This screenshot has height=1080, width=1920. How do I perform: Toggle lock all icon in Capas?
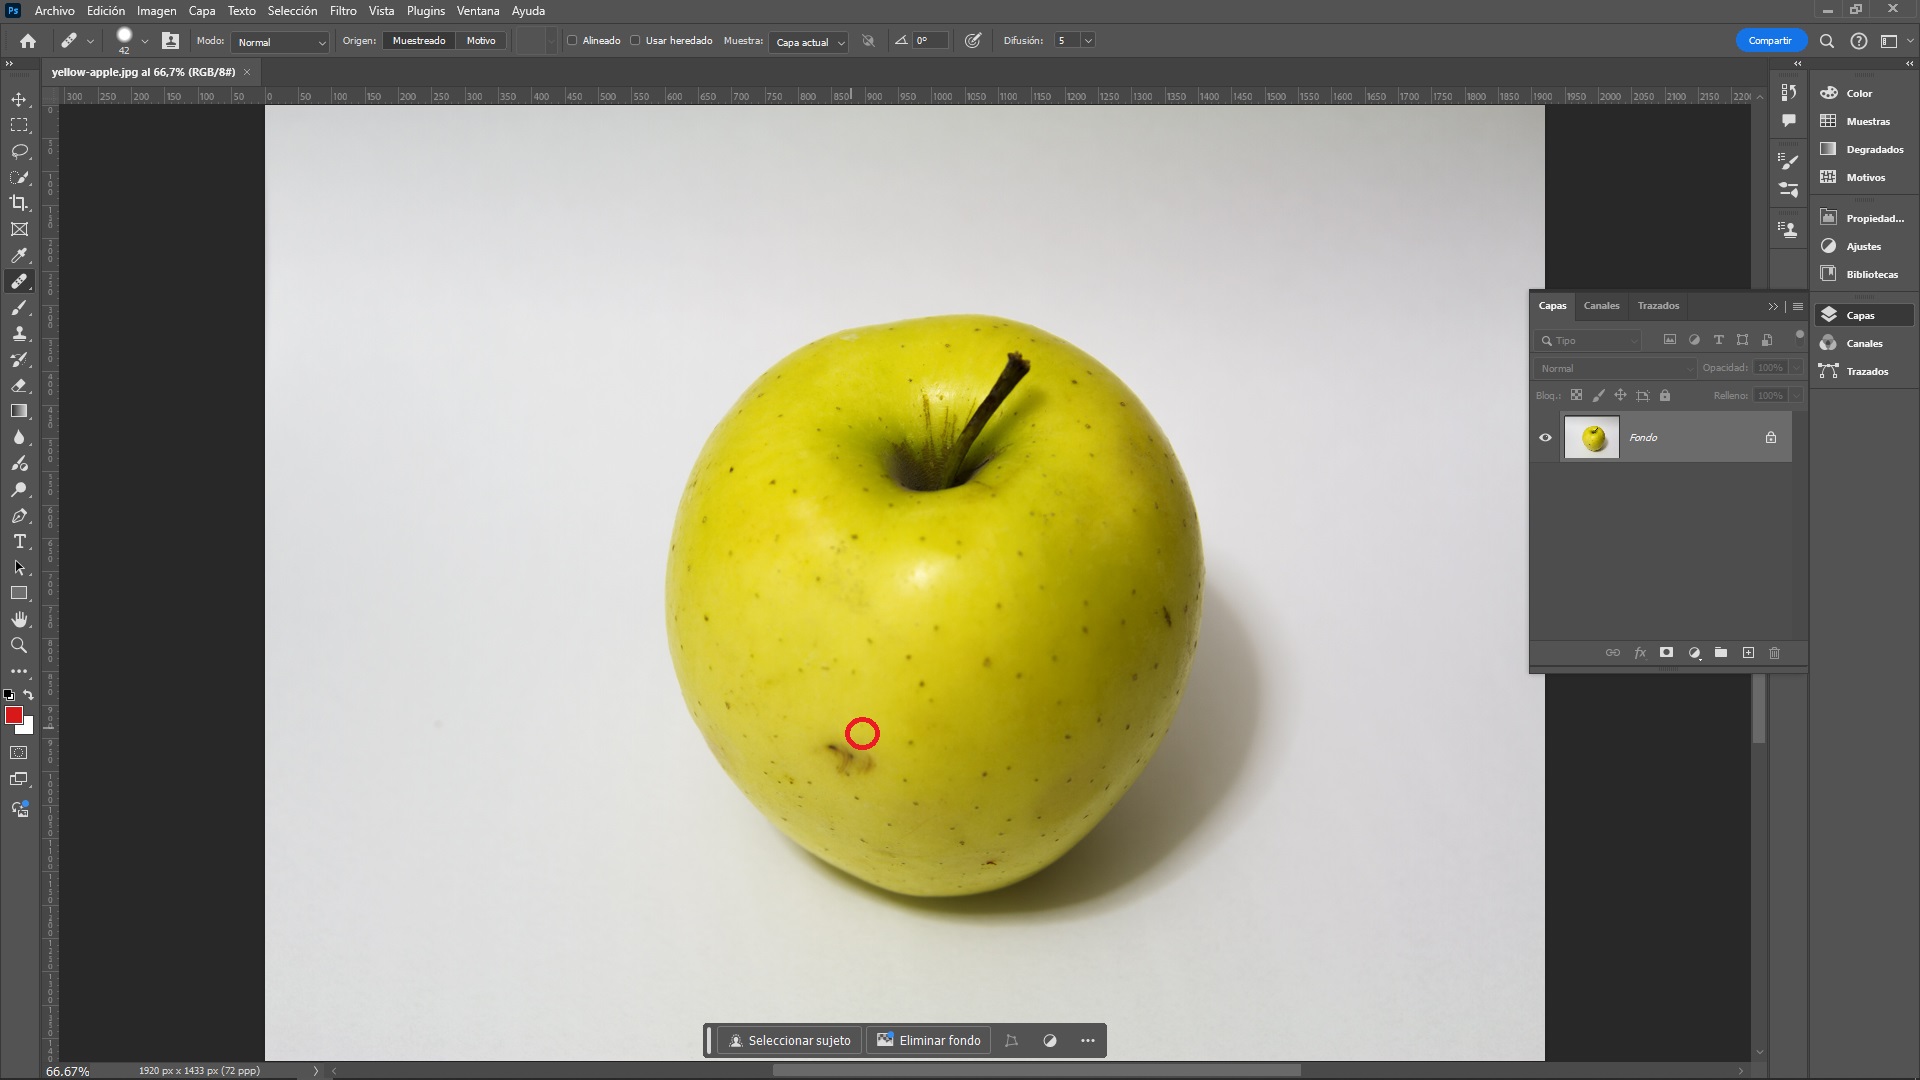(1665, 396)
